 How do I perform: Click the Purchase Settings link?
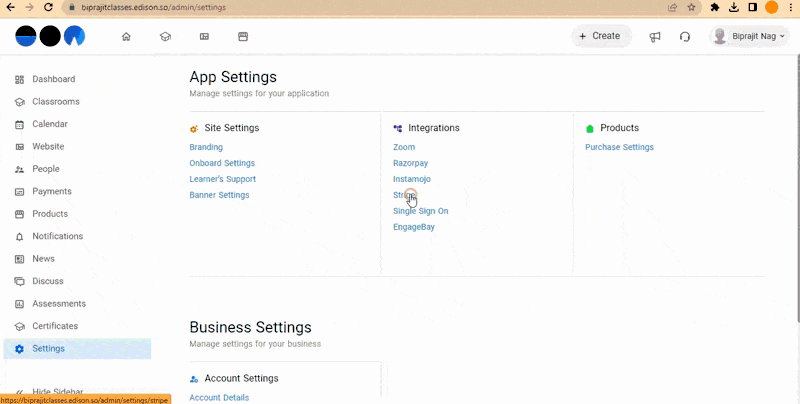pyautogui.click(x=619, y=147)
